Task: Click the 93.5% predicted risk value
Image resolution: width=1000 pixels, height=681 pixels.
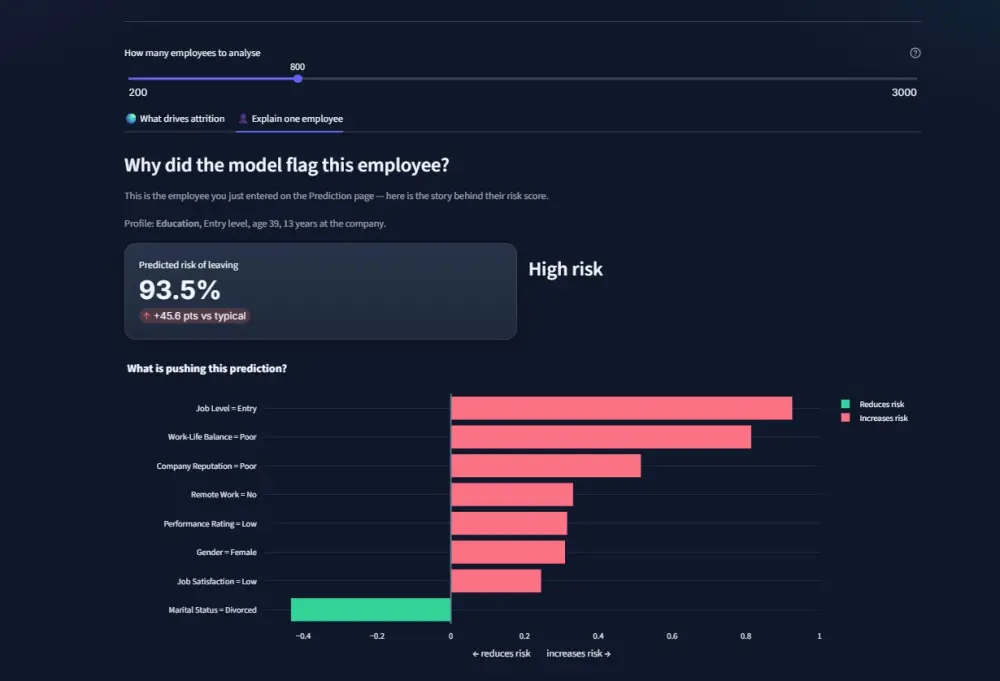Action: (180, 290)
